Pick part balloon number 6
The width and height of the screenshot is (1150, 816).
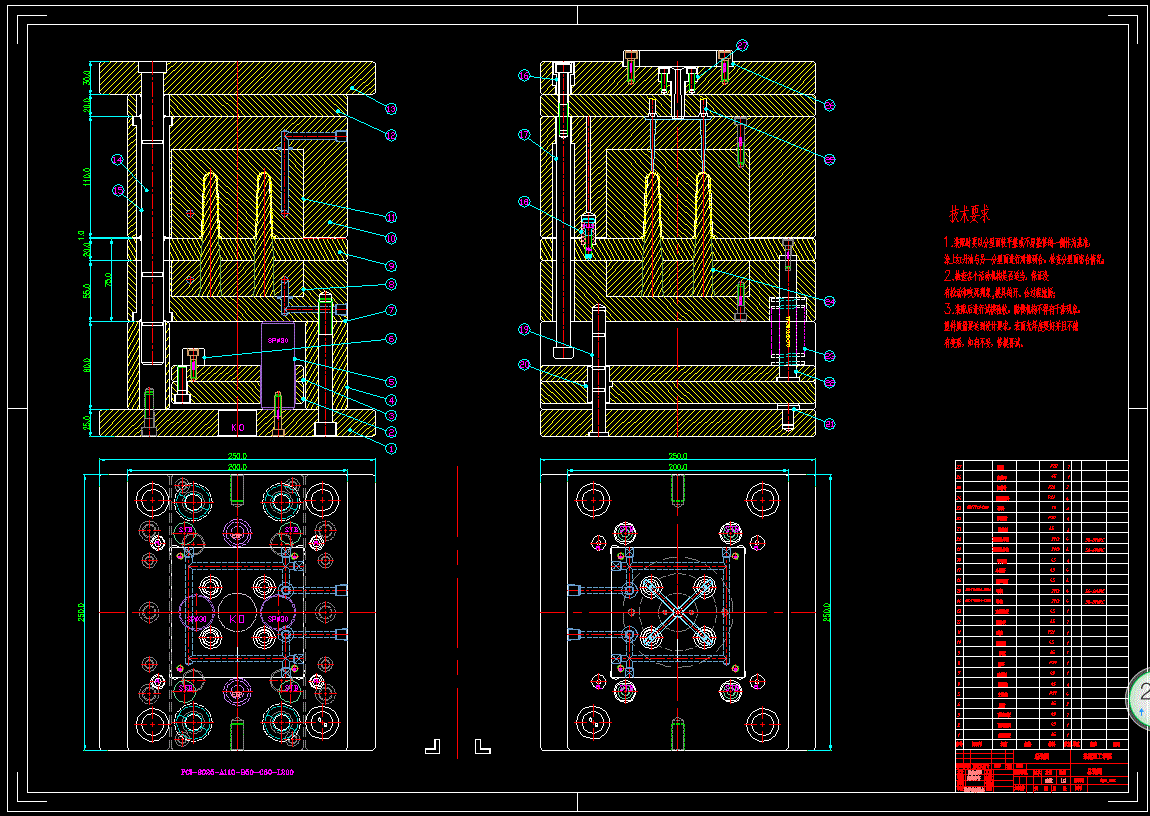(x=391, y=339)
